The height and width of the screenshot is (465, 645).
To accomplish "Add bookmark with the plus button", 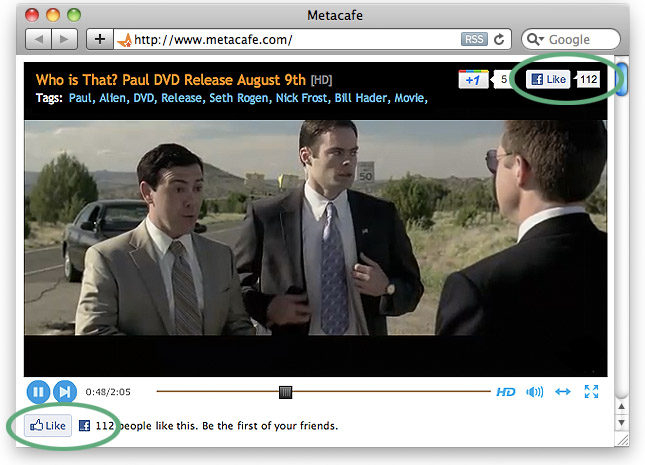I will 100,40.
